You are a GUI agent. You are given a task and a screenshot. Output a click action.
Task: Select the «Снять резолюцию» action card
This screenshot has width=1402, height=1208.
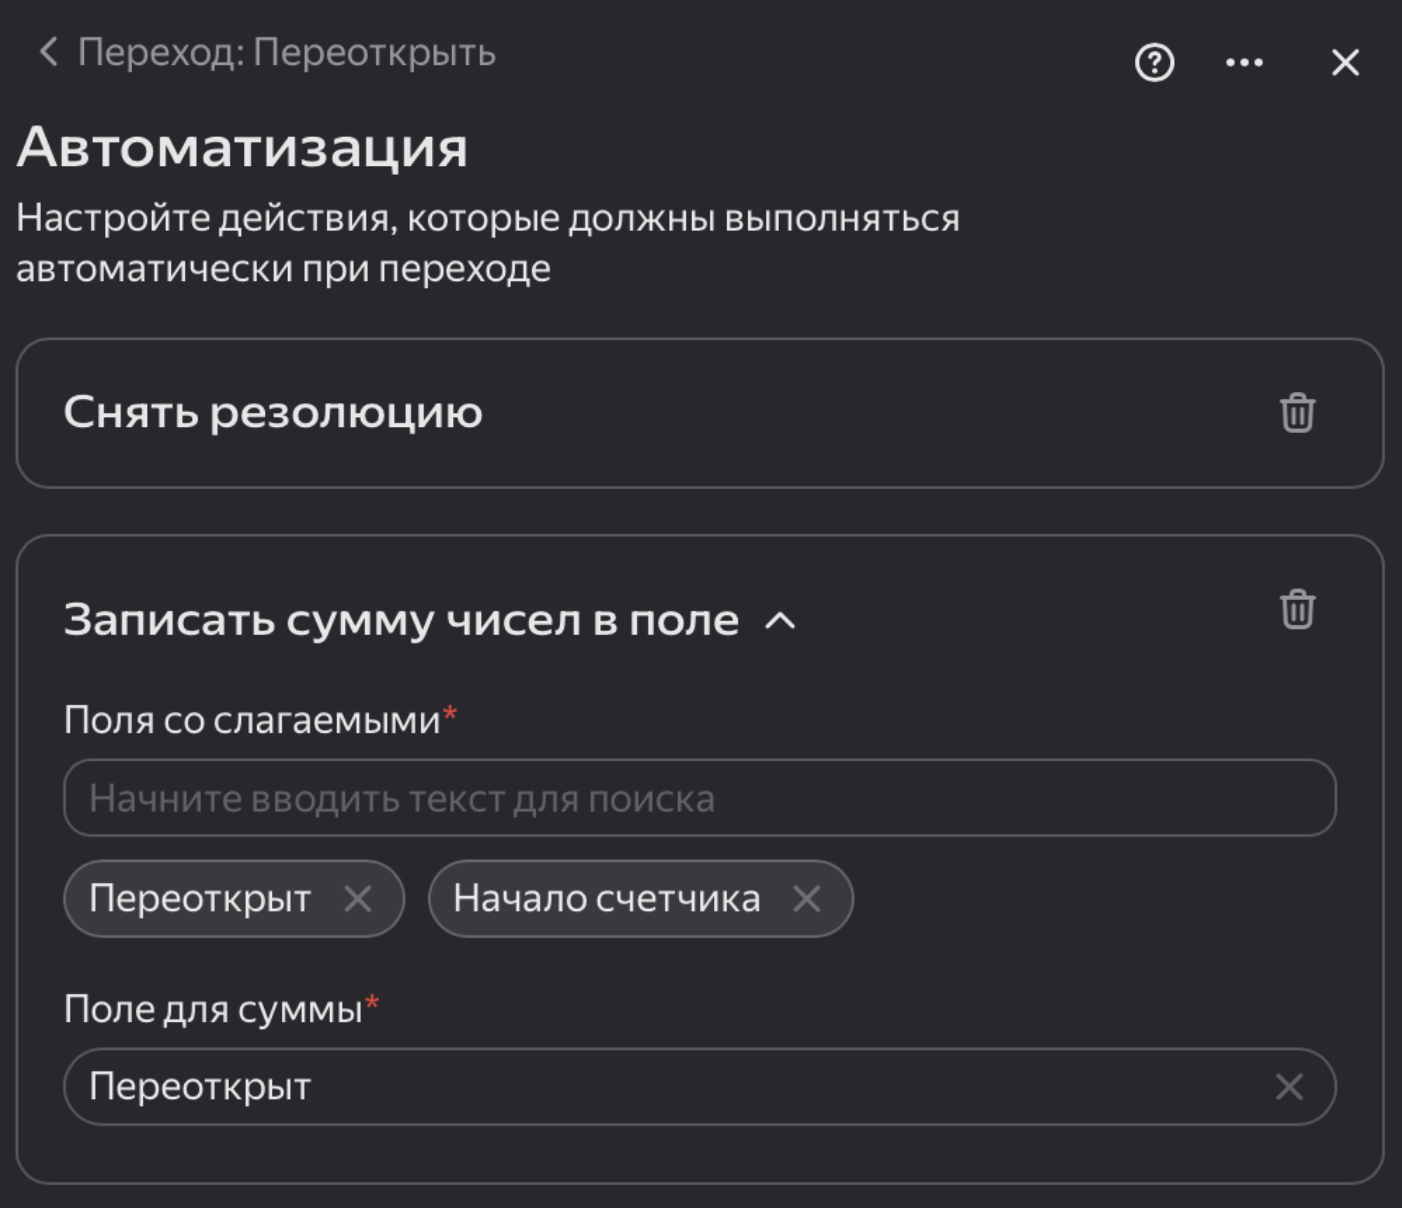(273, 412)
